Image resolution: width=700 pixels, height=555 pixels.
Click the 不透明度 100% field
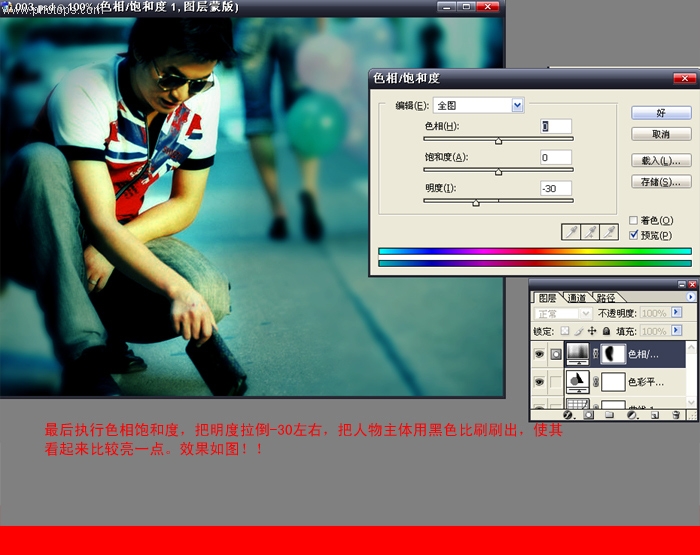click(655, 313)
